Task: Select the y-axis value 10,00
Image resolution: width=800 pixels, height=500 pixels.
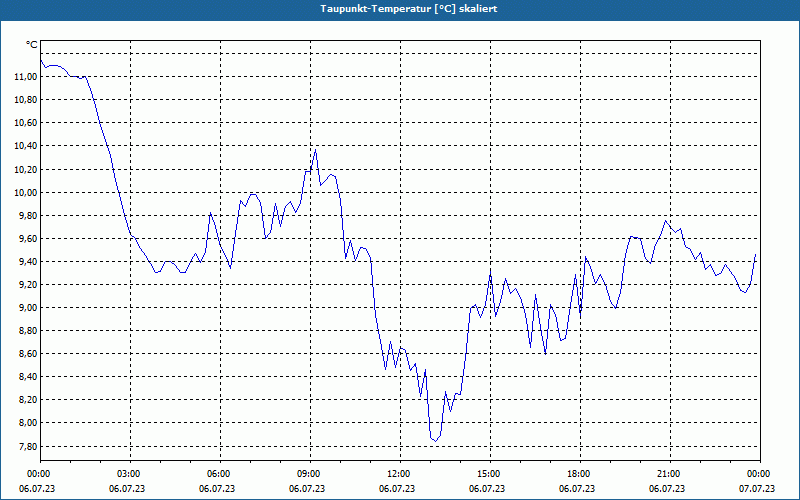Action: pyautogui.click(x=25, y=192)
